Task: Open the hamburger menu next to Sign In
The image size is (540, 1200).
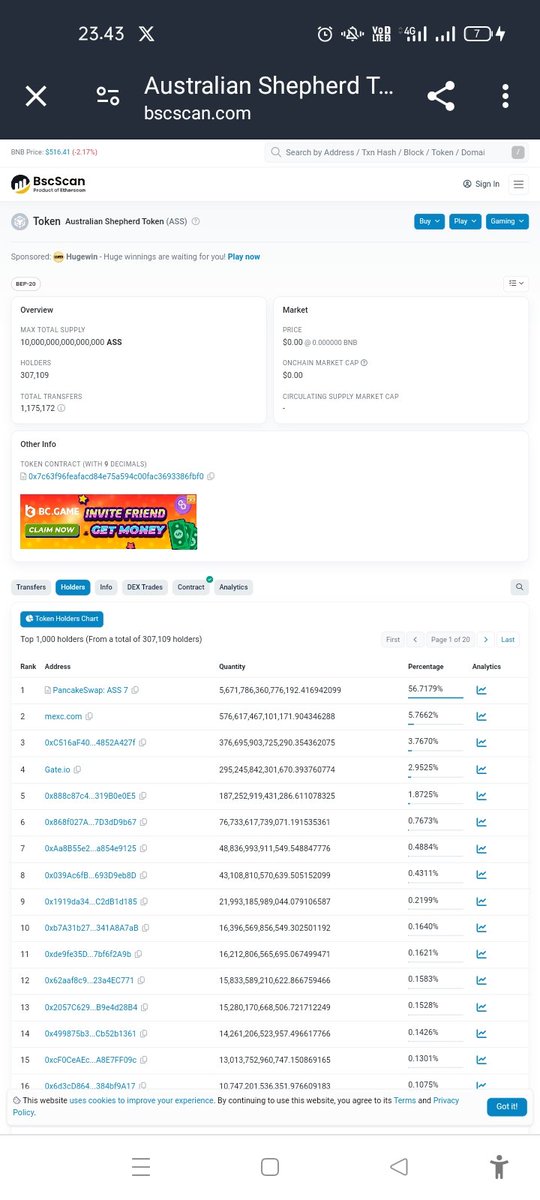Action: tap(518, 184)
